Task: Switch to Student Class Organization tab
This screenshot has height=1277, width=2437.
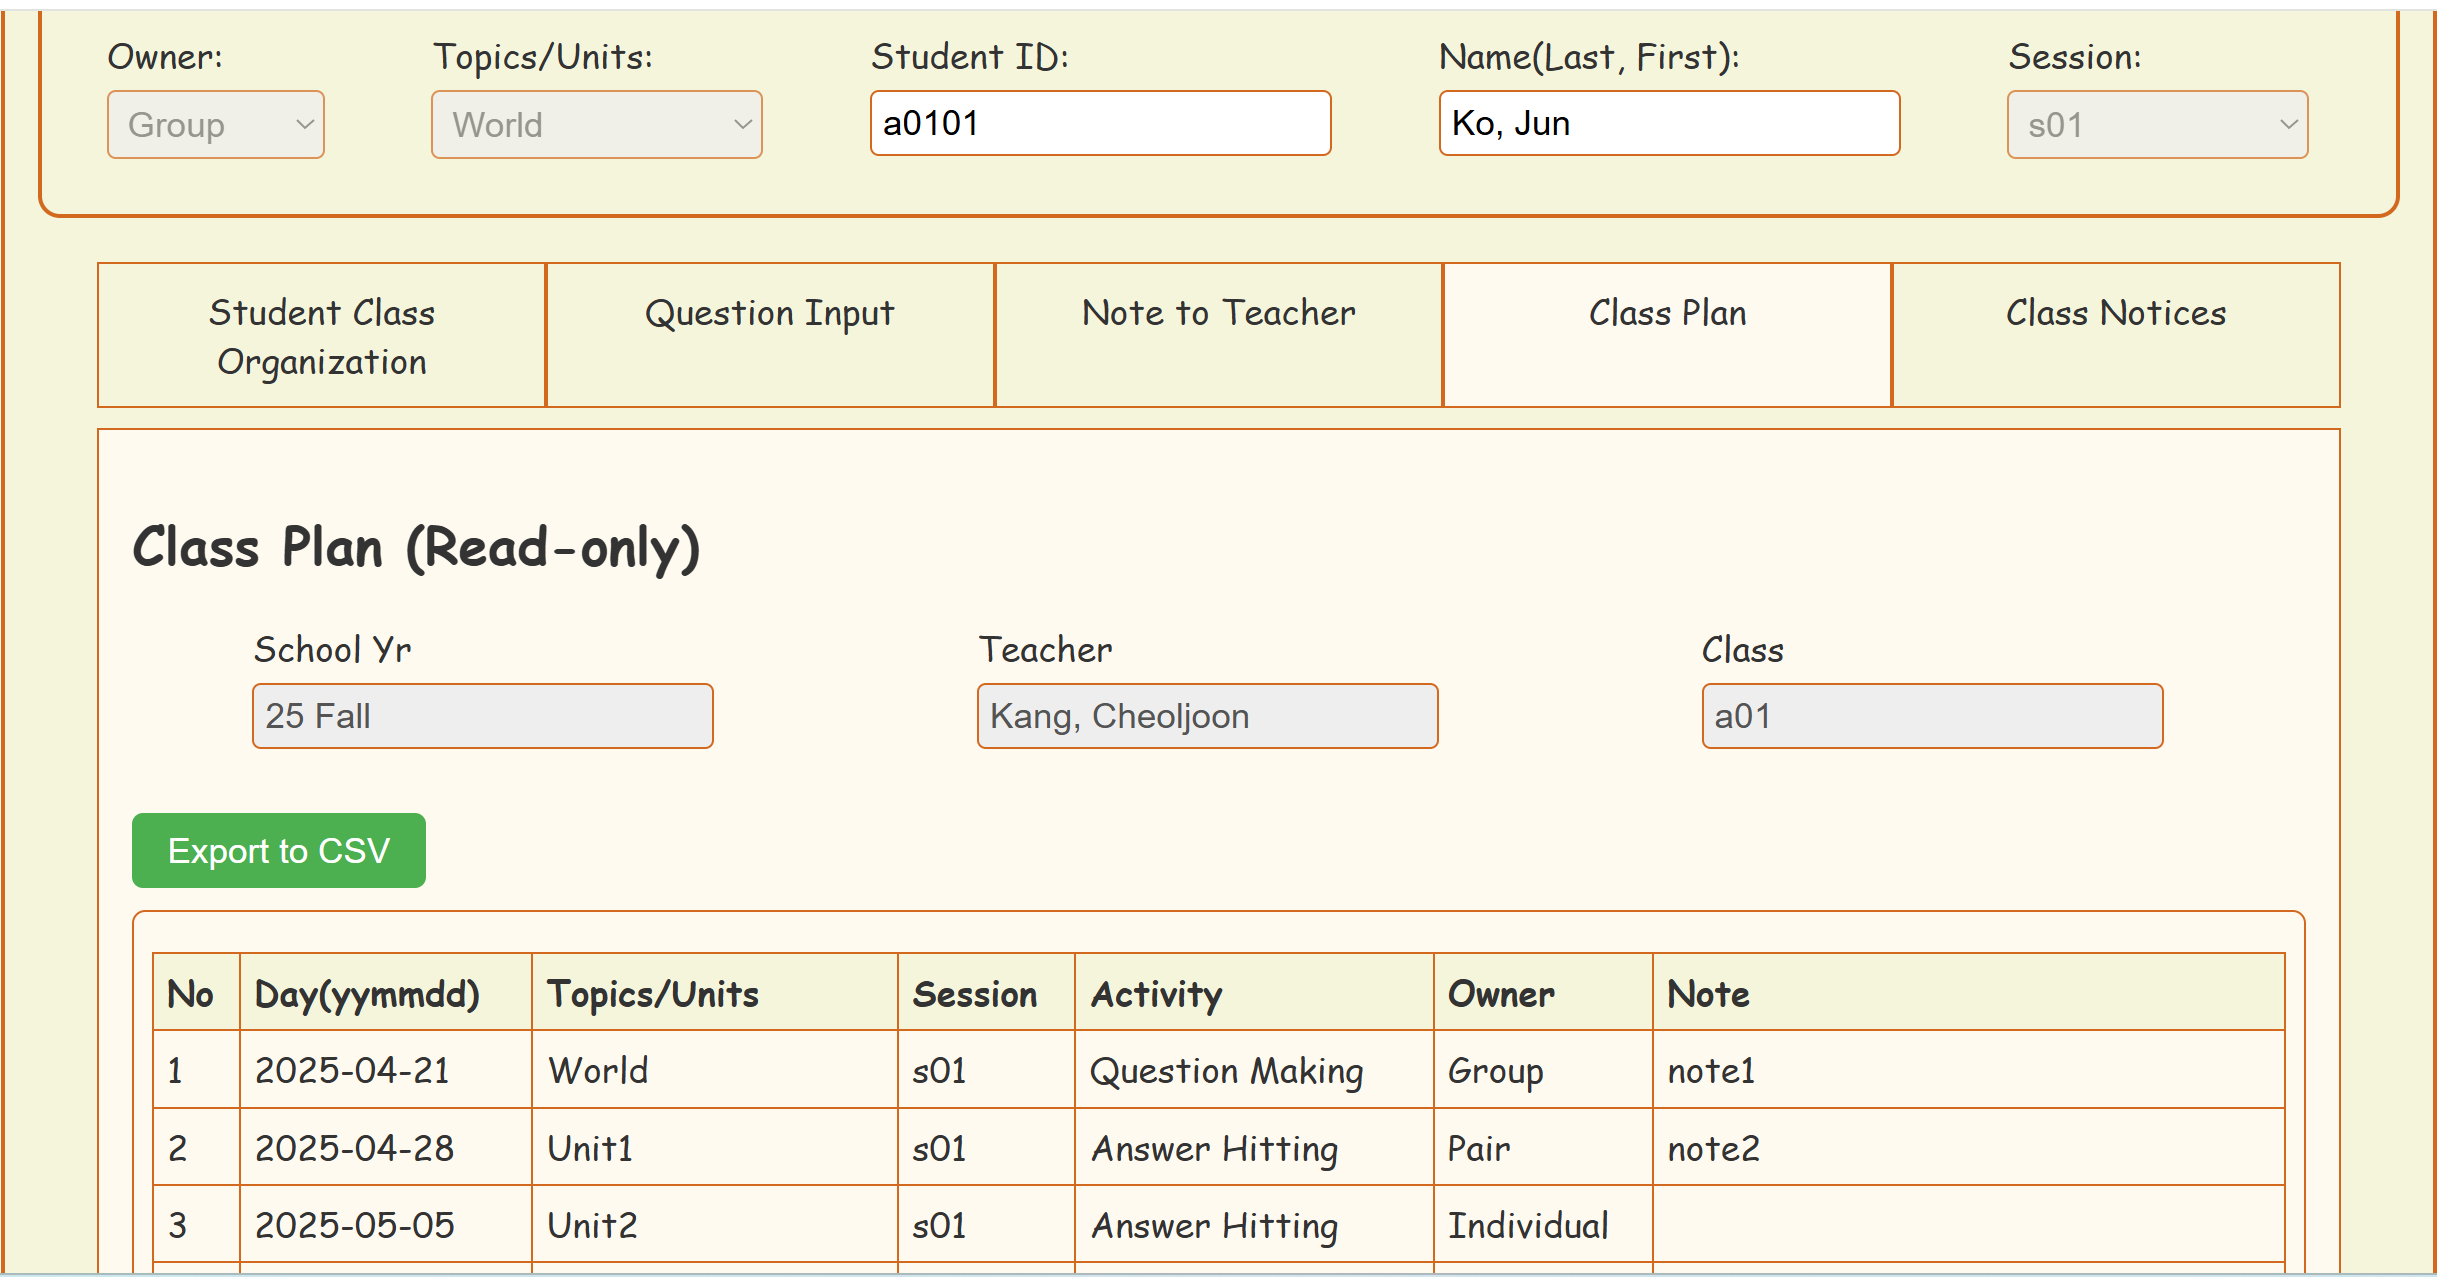Action: tap(321, 336)
